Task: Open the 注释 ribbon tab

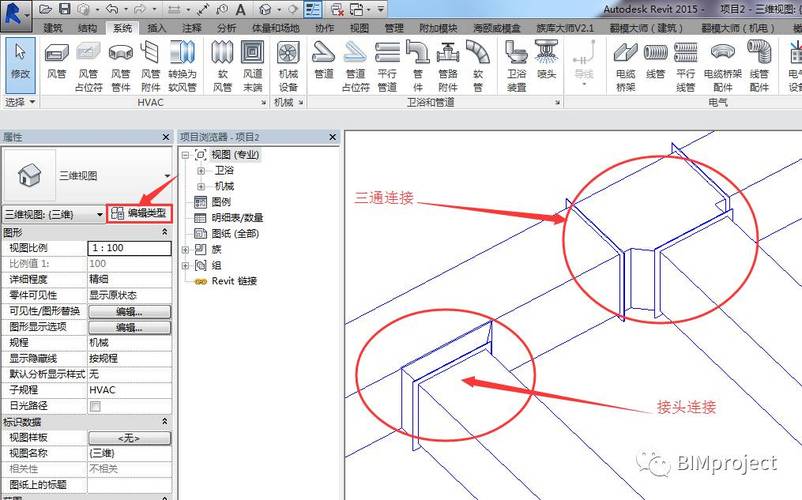Action: pos(191,28)
